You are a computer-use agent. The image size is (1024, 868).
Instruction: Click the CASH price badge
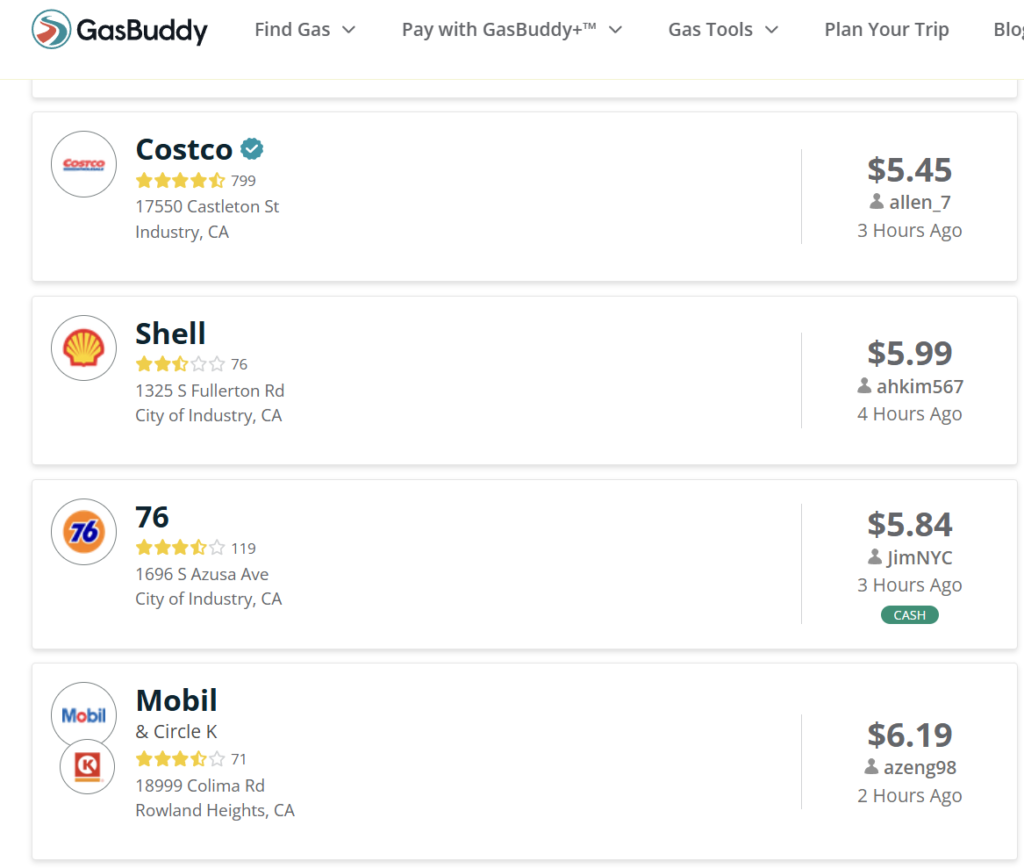[x=909, y=615]
